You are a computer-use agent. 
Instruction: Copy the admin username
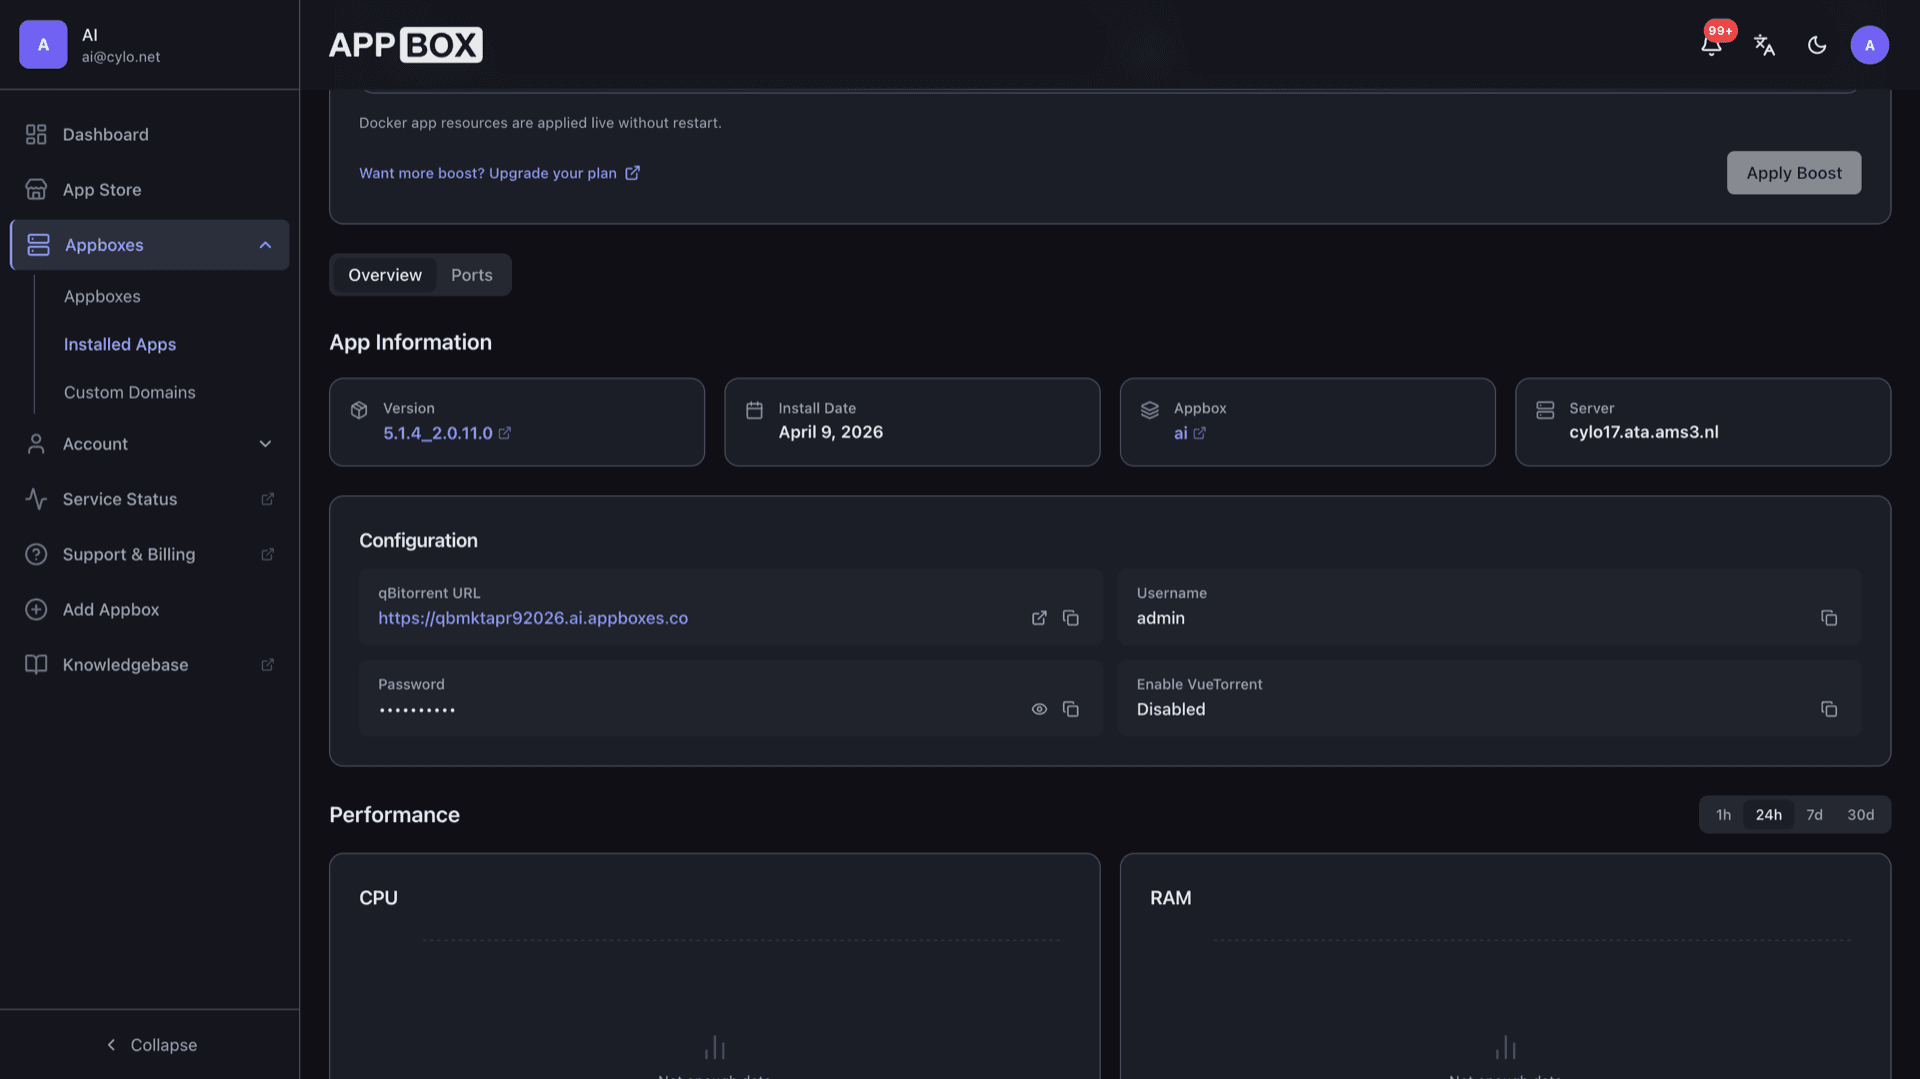point(1829,618)
